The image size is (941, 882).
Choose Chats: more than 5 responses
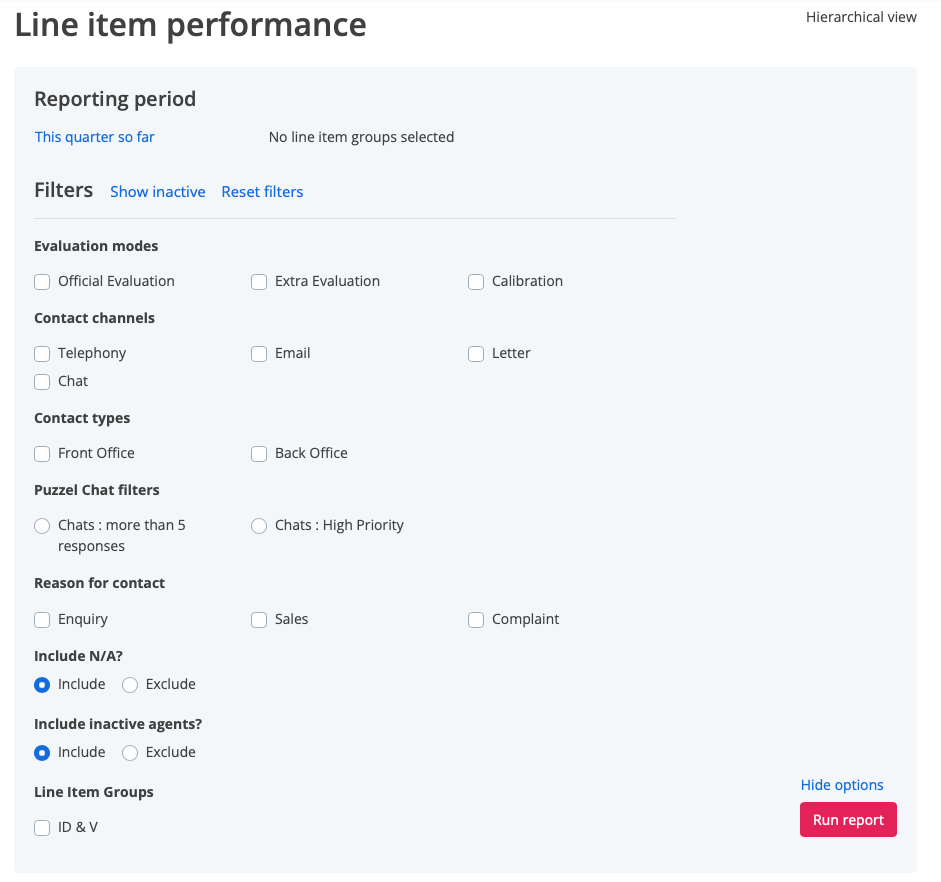(x=42, y=526)
